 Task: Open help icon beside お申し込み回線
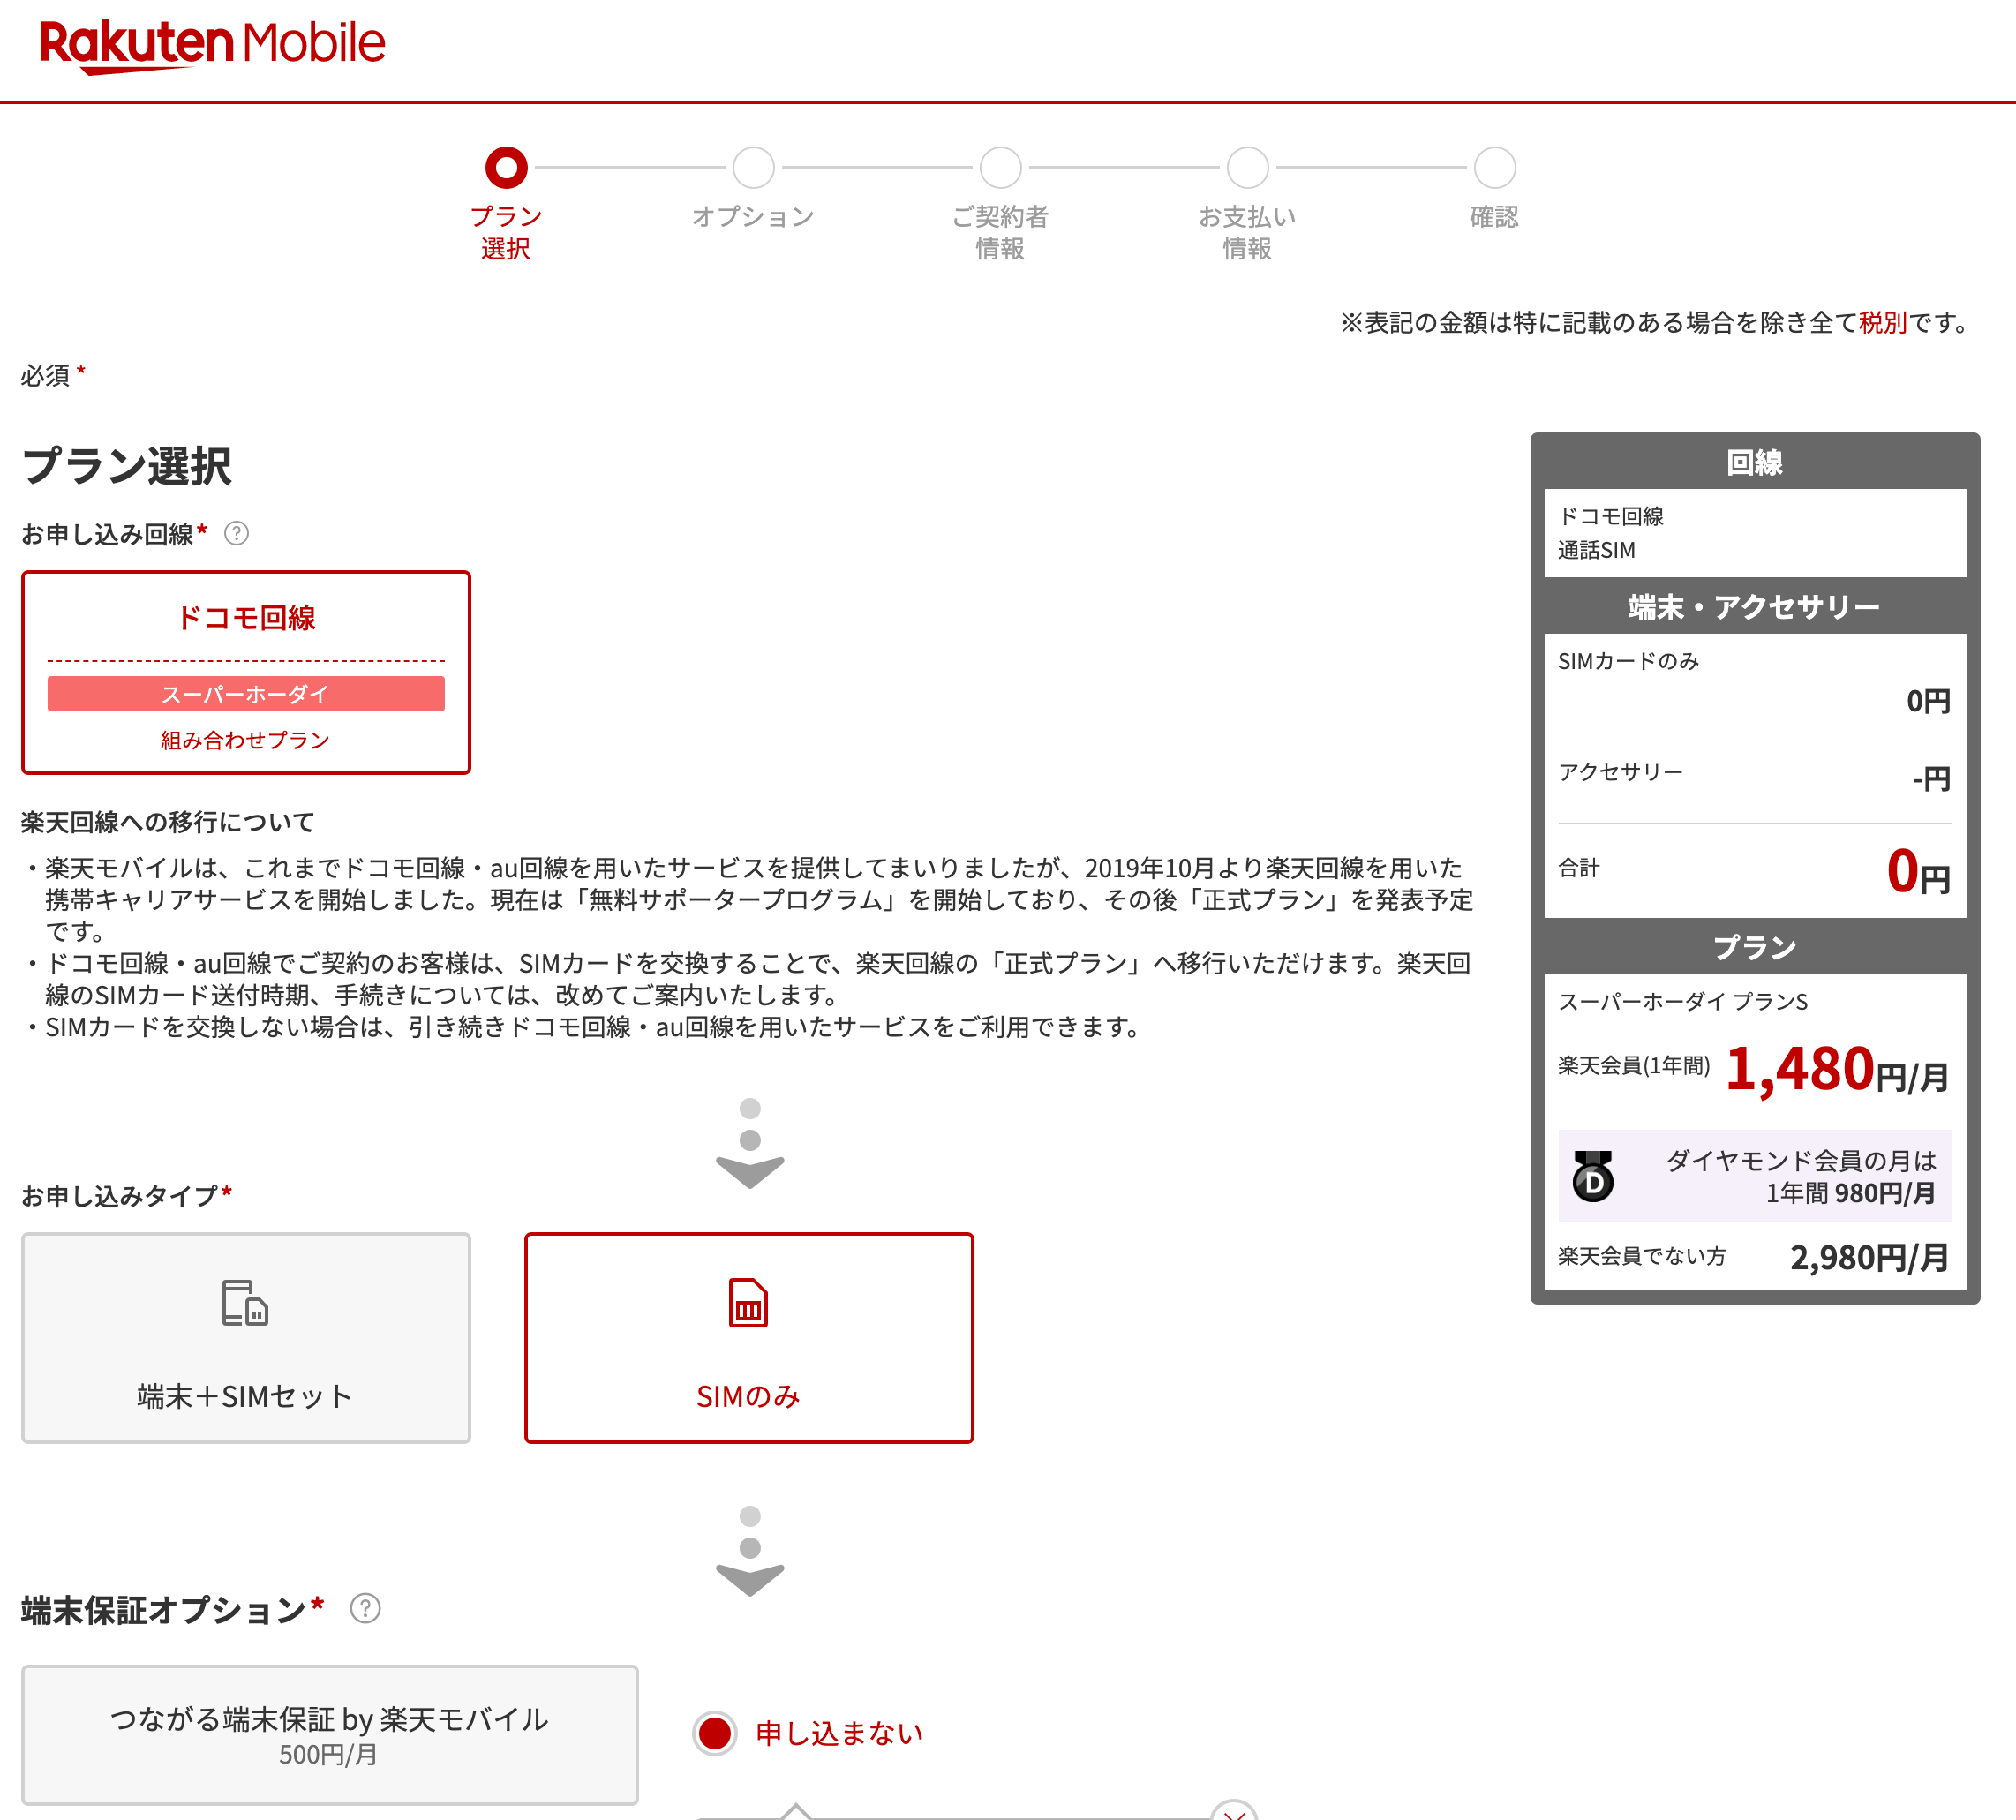(x=236, y=534)
